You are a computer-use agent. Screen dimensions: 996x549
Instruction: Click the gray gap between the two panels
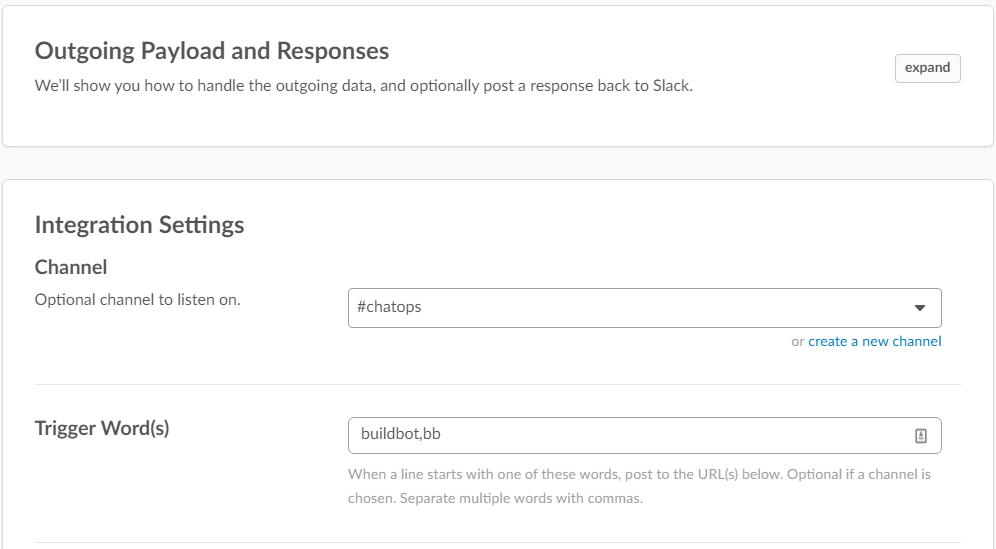coord(497,163)
